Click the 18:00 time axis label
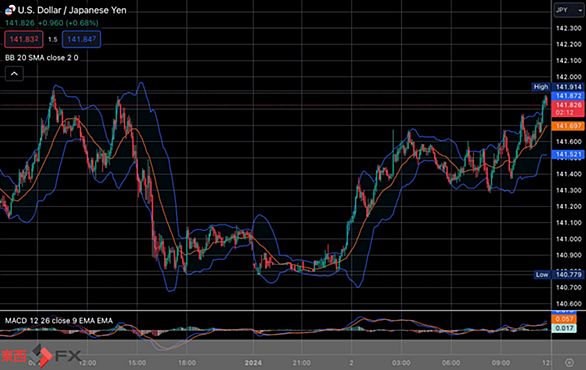The image size is (586, 370). [x=187, y=363]
